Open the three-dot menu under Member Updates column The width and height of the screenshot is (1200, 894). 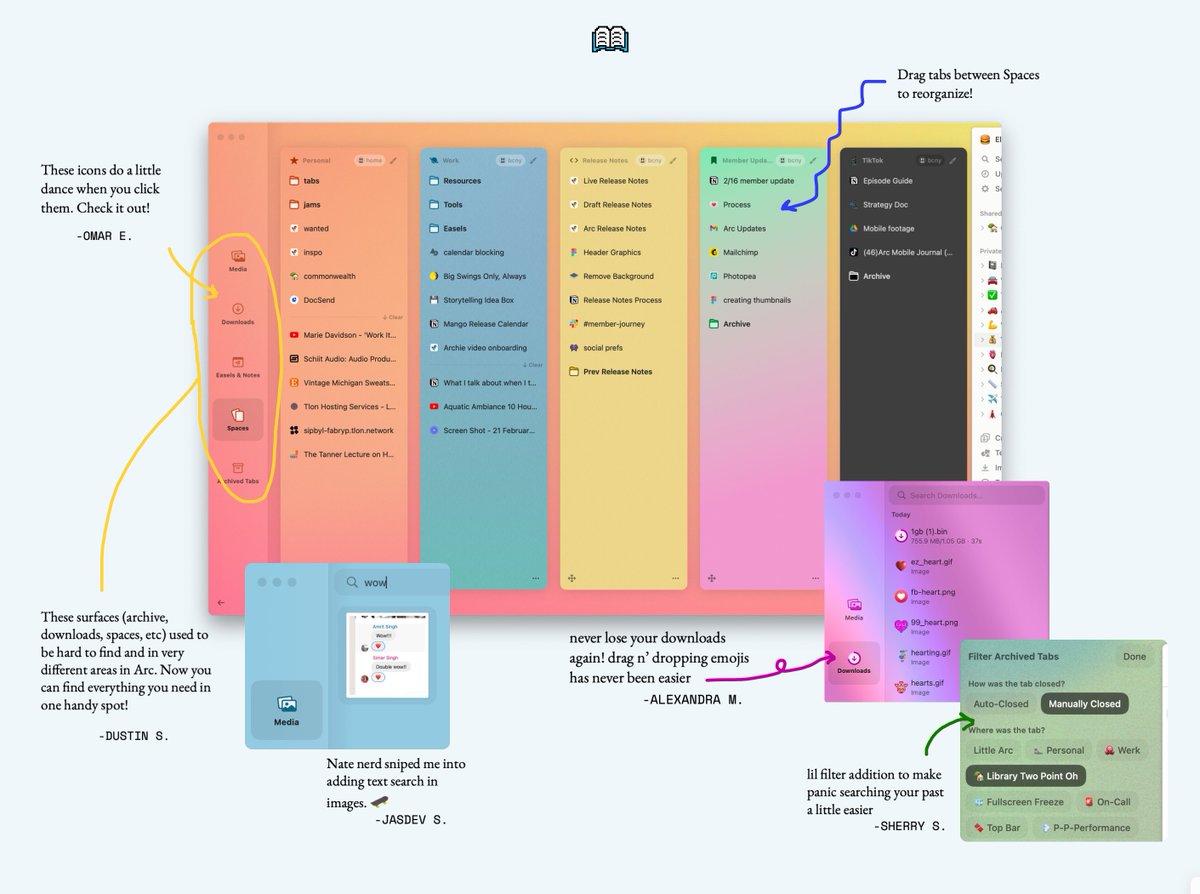pos(815,578)
